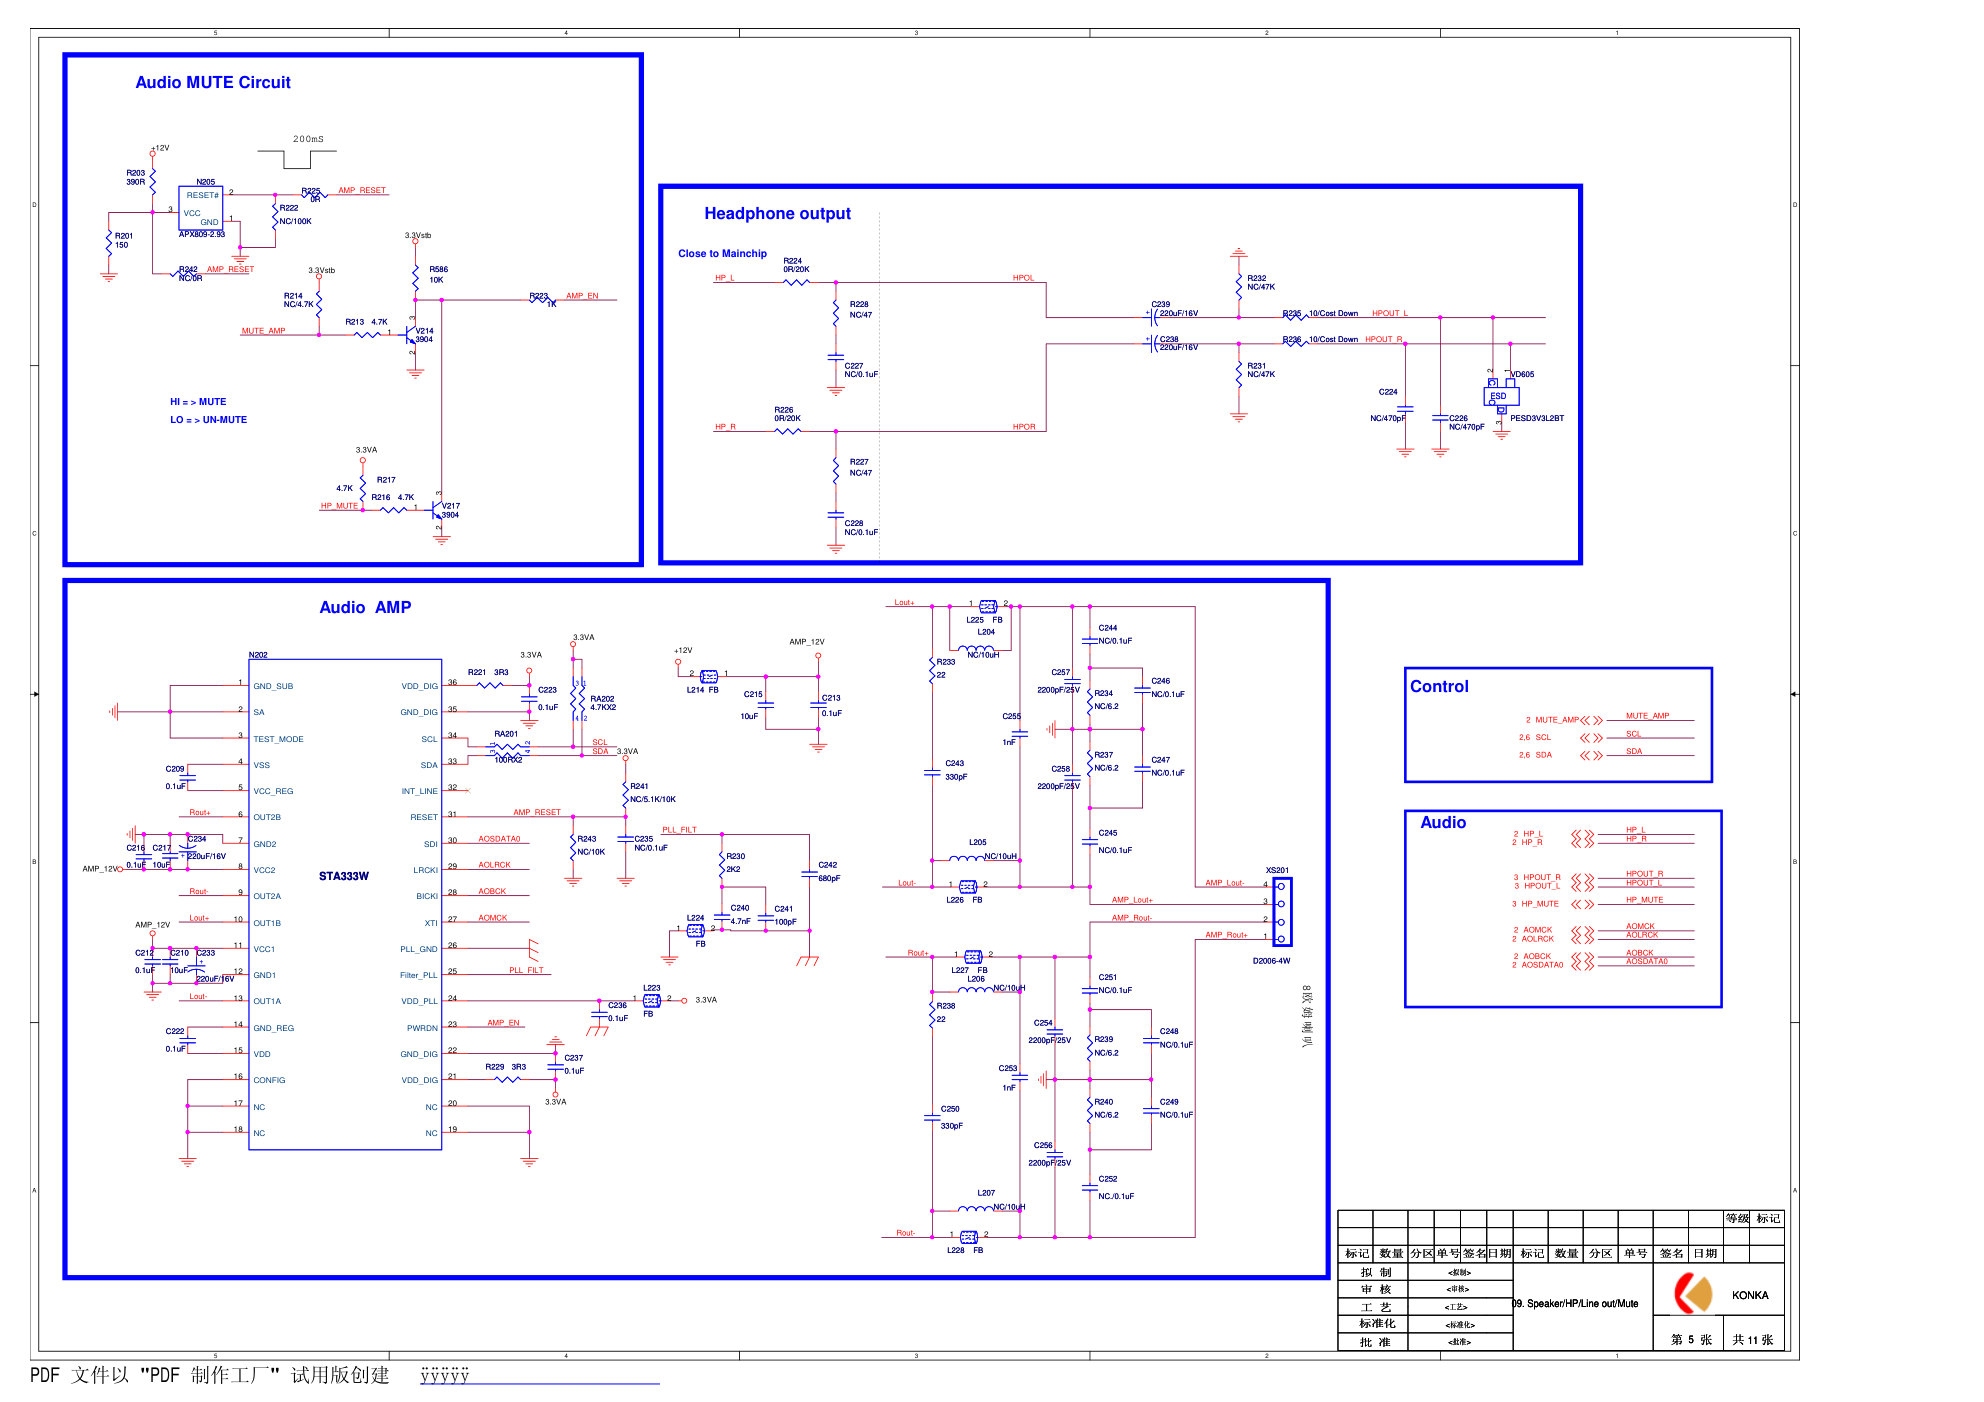Click the '2,6 SDA' port in Control block
The width and height of the screenshot is (1984, 1402).
[x=1535, y=755]
